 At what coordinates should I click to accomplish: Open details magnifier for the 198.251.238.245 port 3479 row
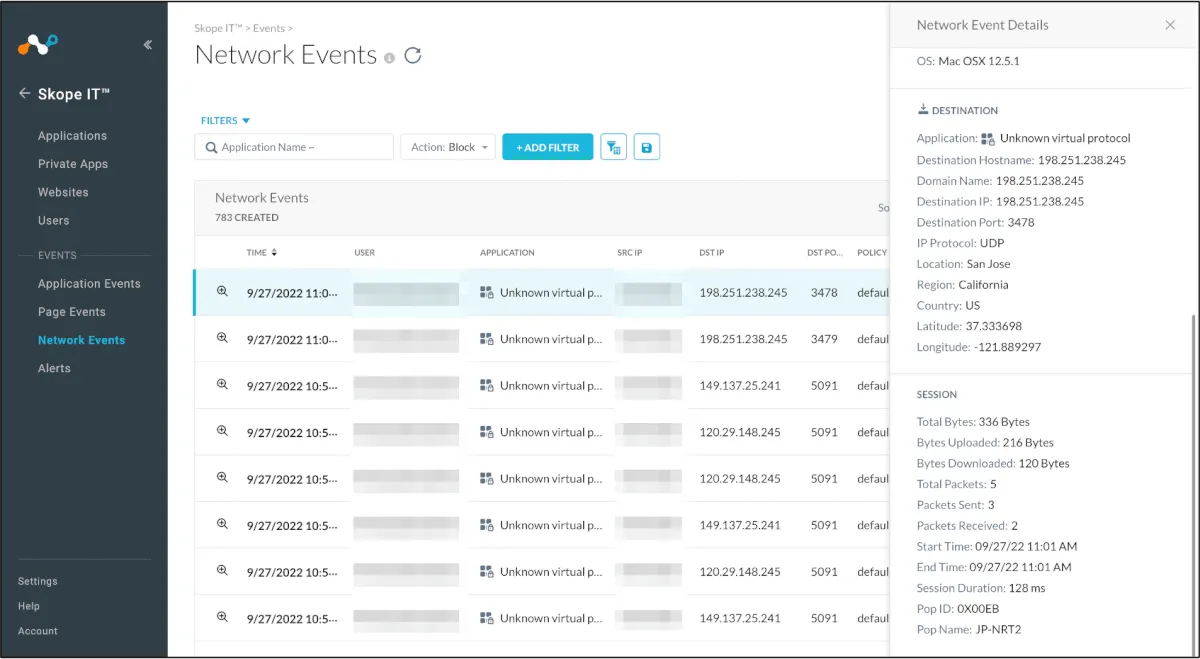(223, 338)
